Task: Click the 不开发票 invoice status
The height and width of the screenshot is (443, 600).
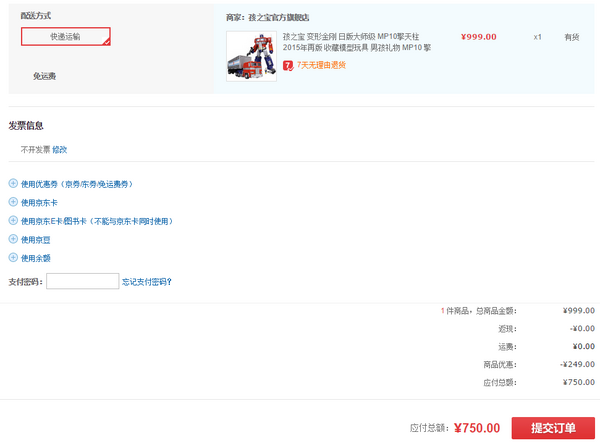Action: 36,150
